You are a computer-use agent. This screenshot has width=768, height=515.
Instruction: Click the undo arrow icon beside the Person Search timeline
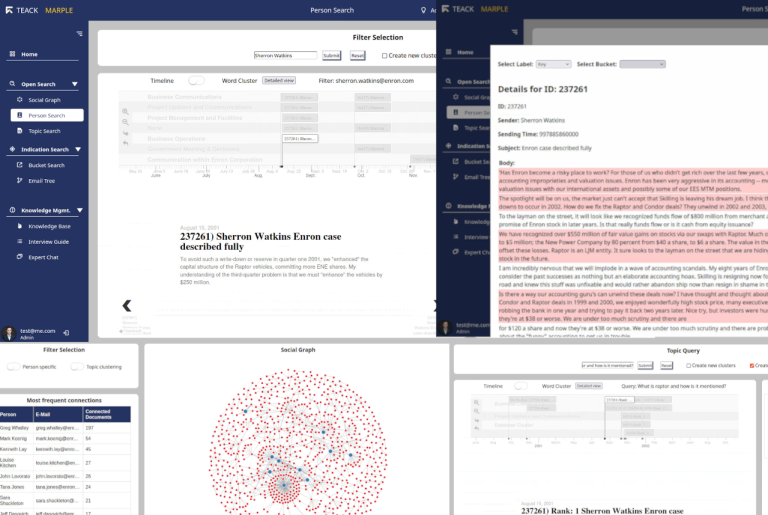click(125, 143)
